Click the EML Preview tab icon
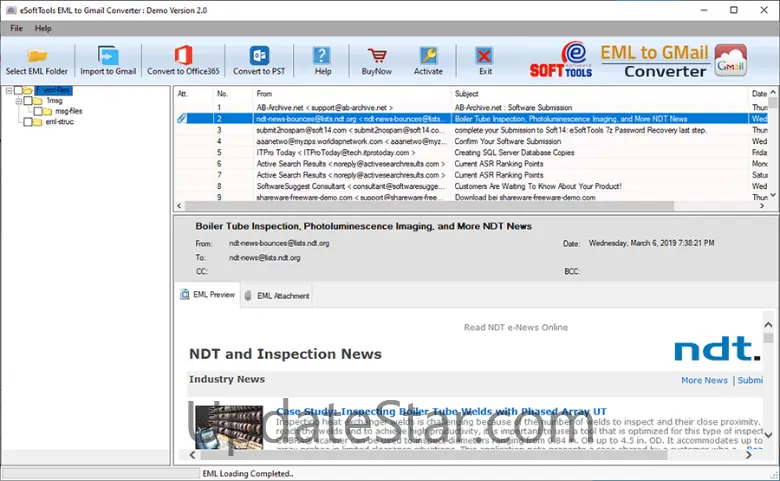The image size is (780, 481). [185, 294]
